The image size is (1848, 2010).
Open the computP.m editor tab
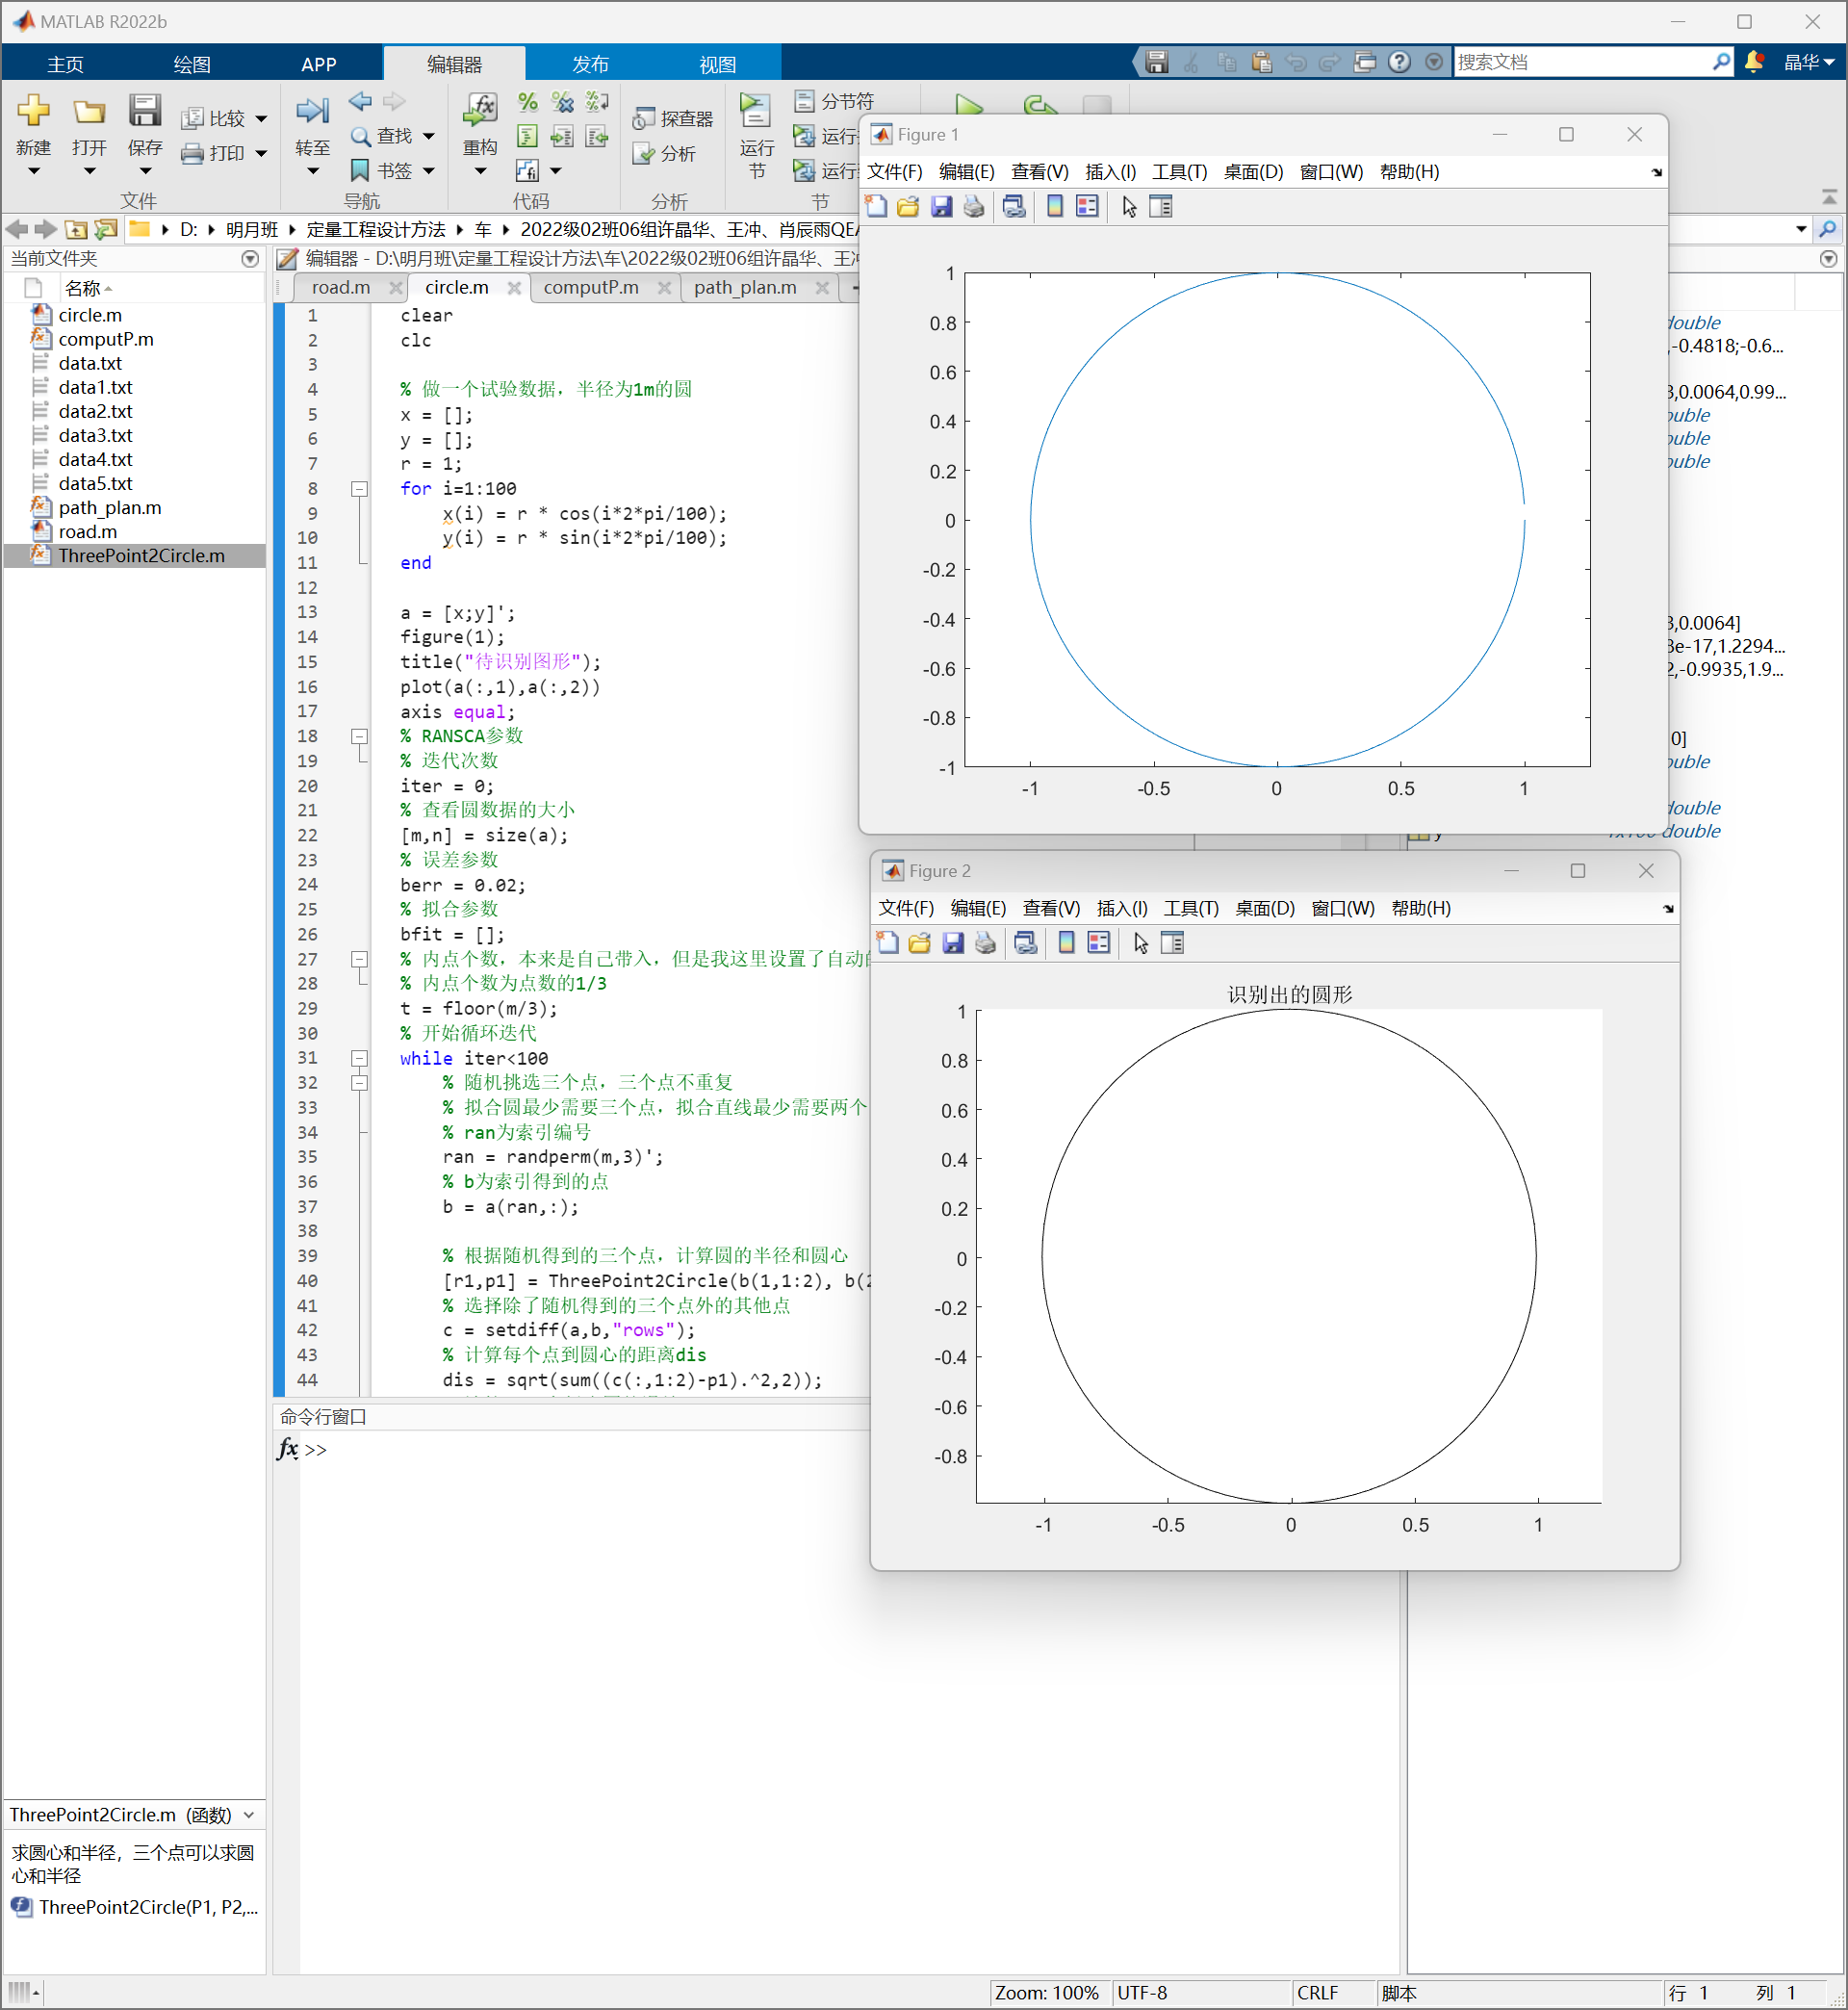click(x=590, y=288)
